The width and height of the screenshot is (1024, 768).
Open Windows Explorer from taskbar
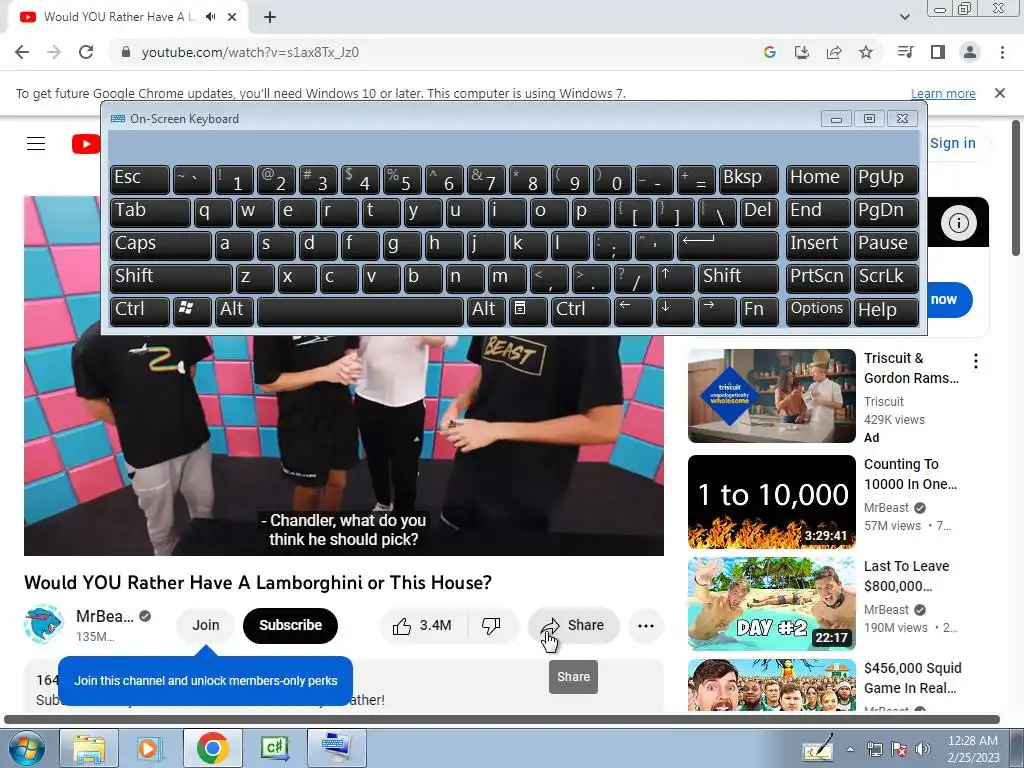coord(89,748)
